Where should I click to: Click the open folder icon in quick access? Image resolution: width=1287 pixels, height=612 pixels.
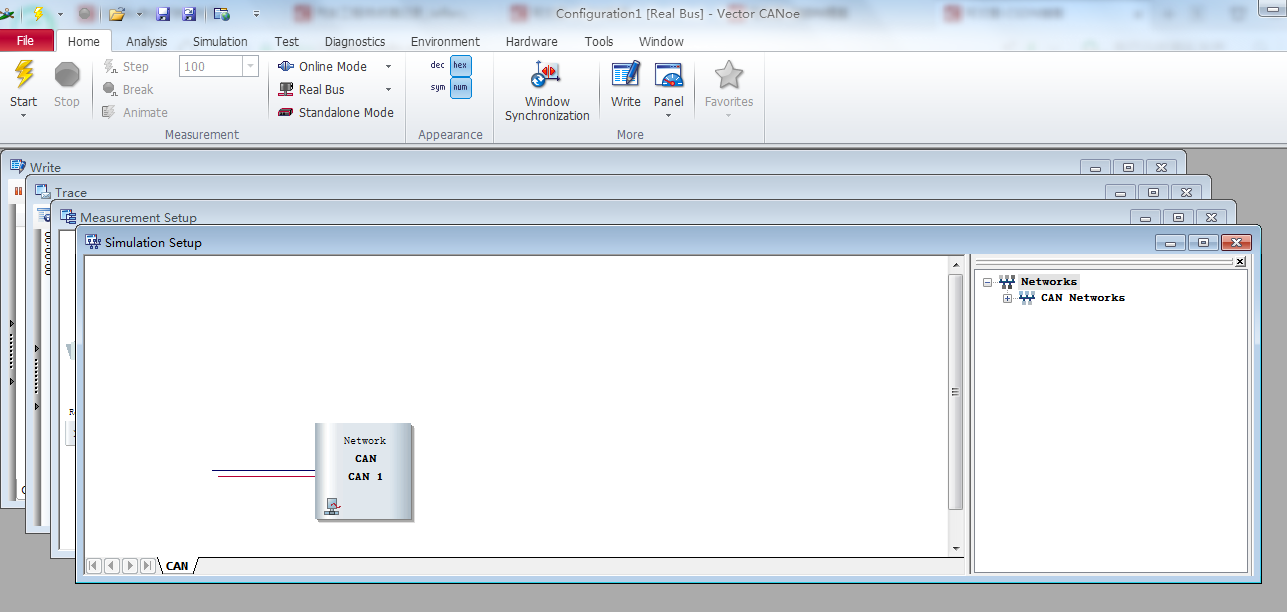click(x=117, y=14)
